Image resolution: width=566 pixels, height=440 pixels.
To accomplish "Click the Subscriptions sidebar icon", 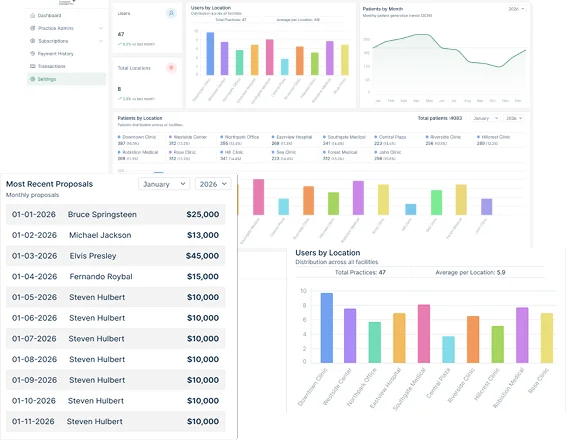I will click(32, 41).
